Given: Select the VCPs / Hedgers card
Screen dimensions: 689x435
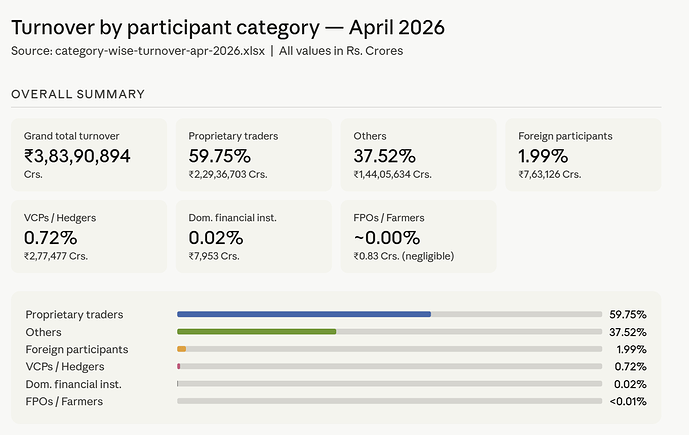Looking at the screenshot, I should pos(89,236).
